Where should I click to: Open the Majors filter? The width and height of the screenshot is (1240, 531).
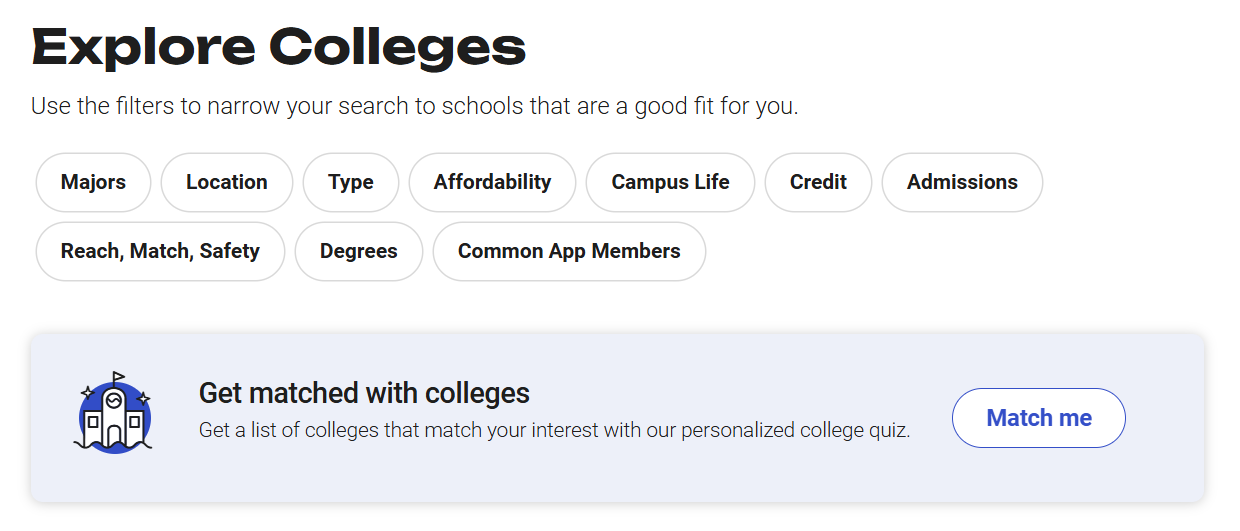point(93,182)
